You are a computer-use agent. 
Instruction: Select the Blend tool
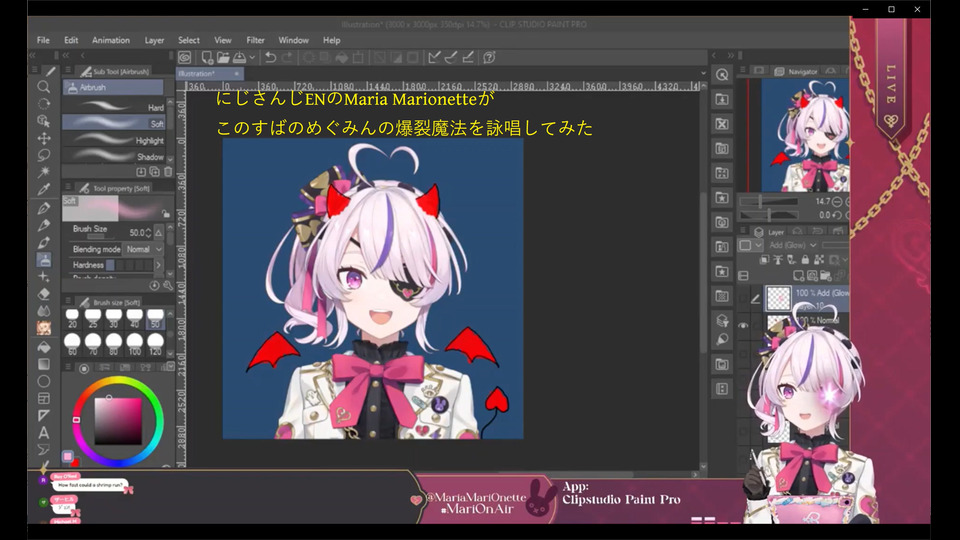tap(43, 311)
